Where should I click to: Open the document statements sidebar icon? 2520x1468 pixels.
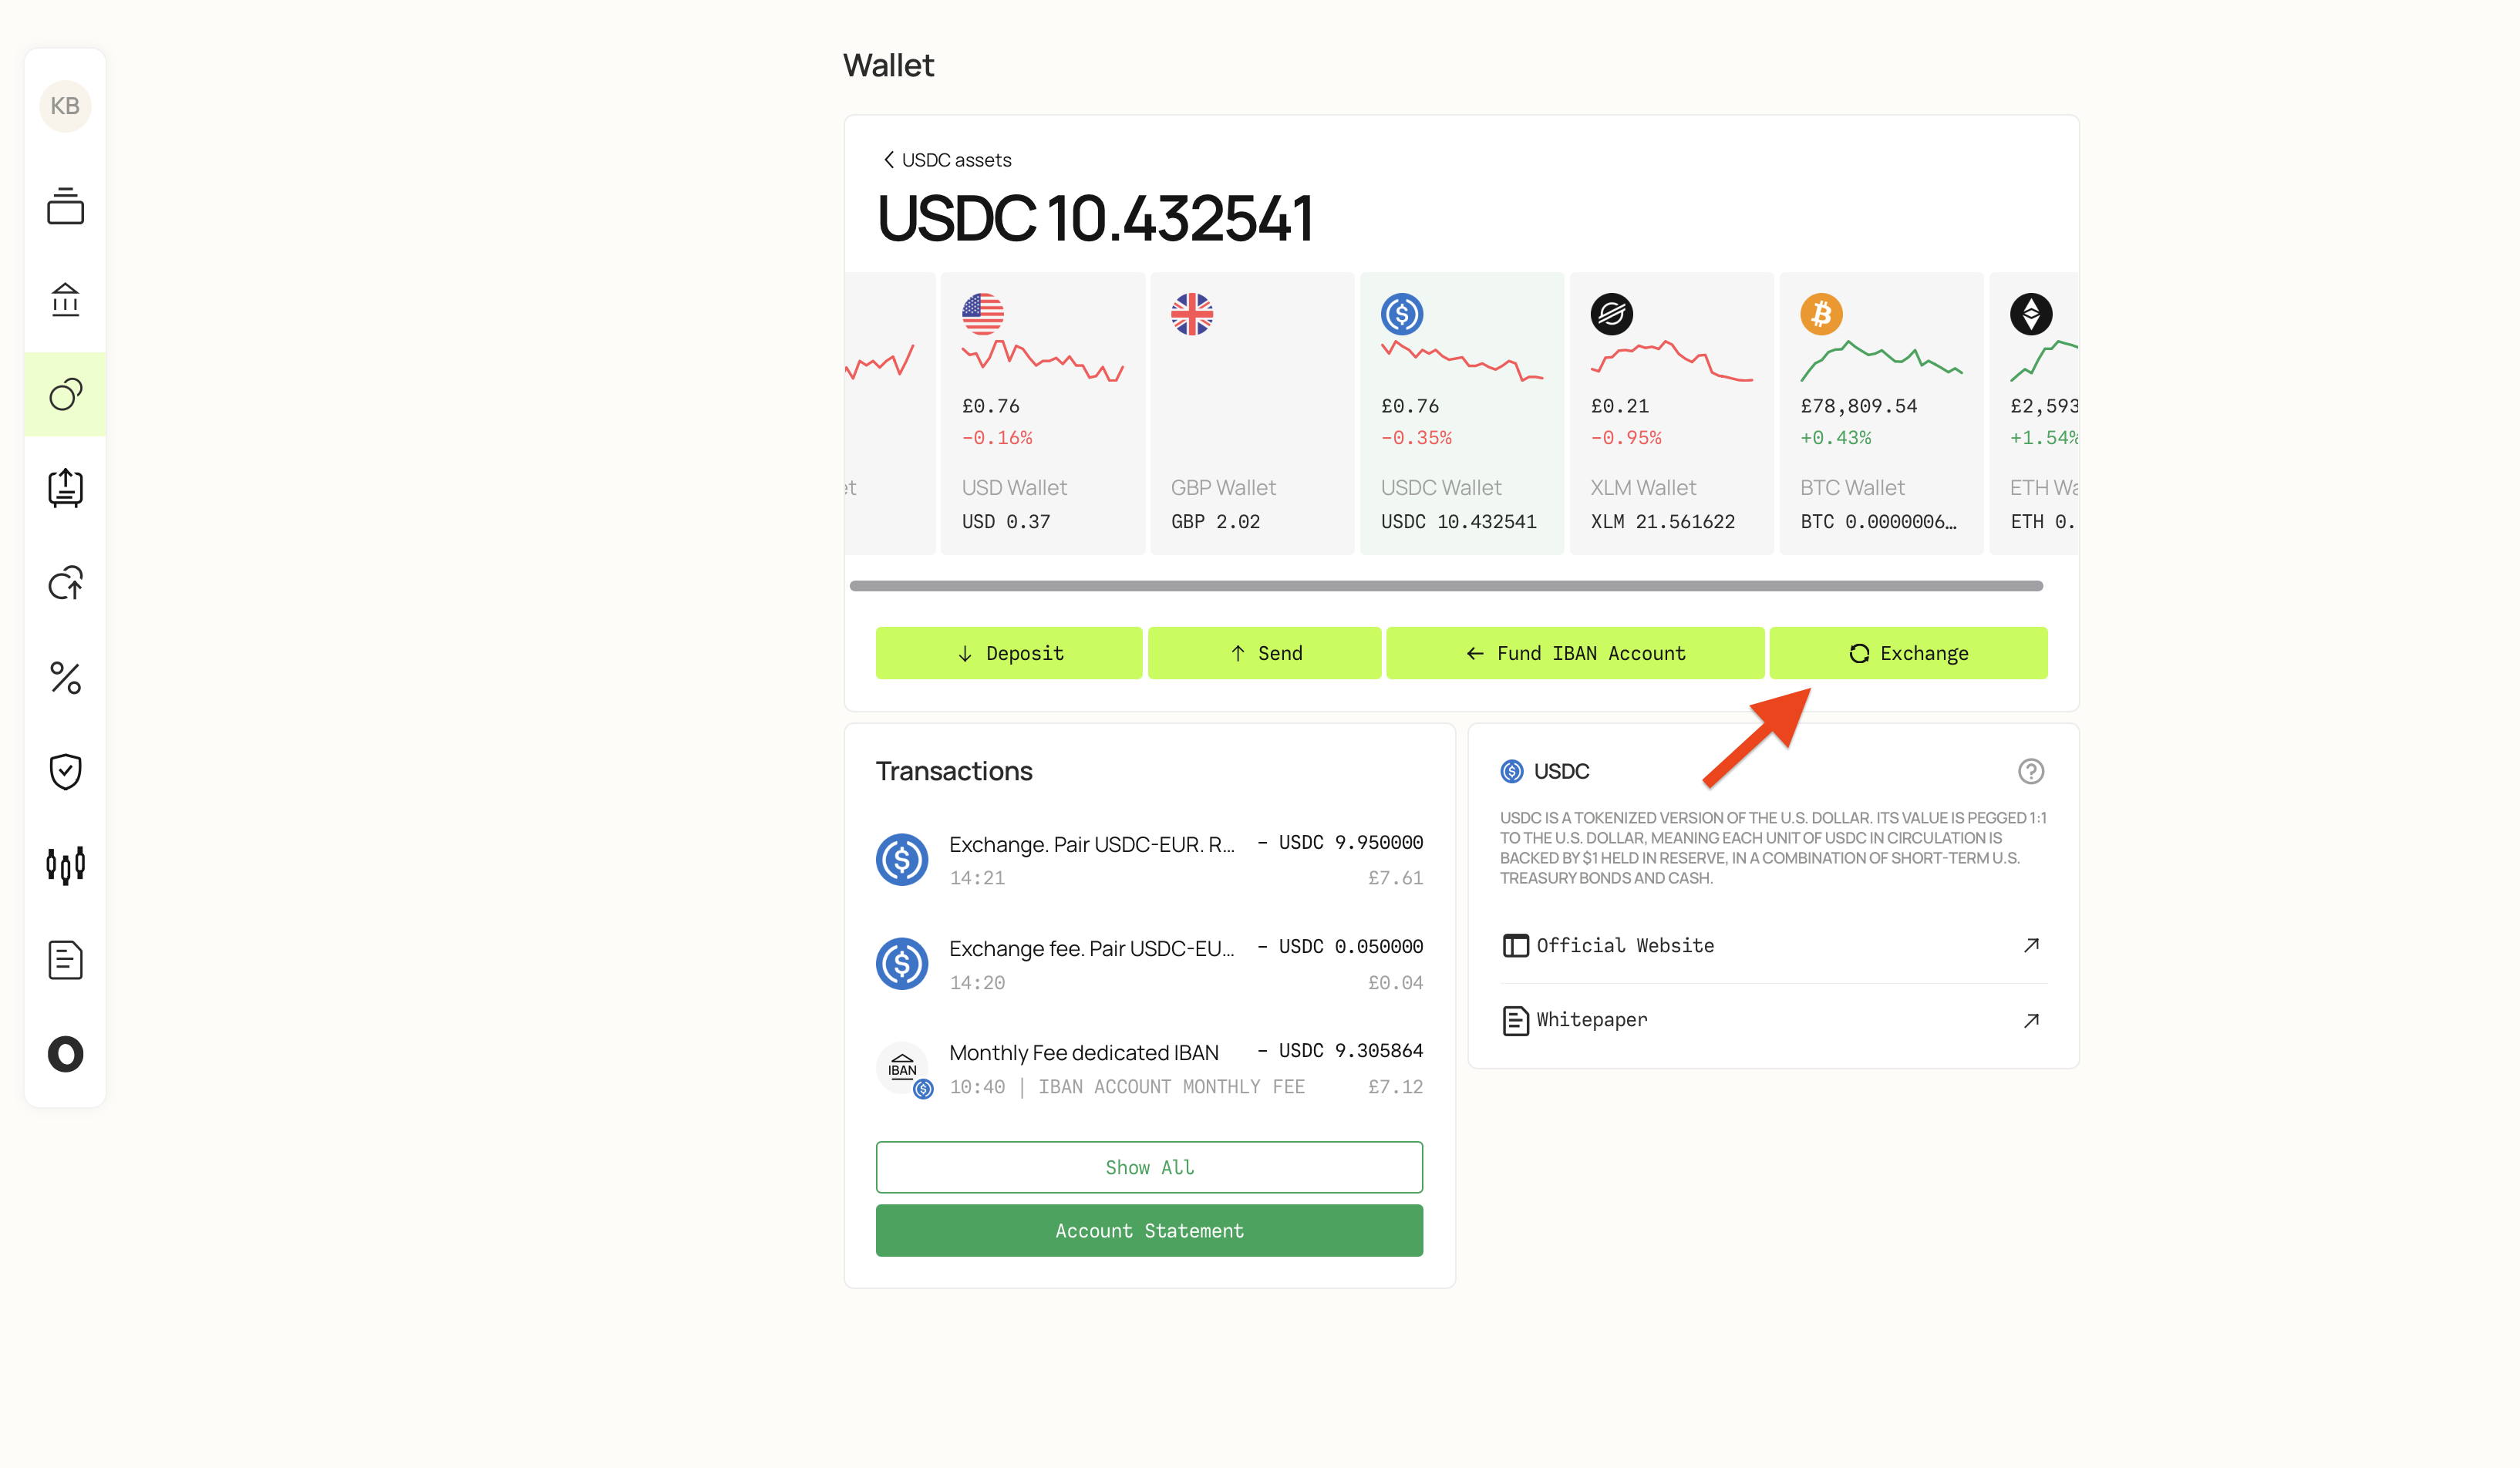[65, 960]
